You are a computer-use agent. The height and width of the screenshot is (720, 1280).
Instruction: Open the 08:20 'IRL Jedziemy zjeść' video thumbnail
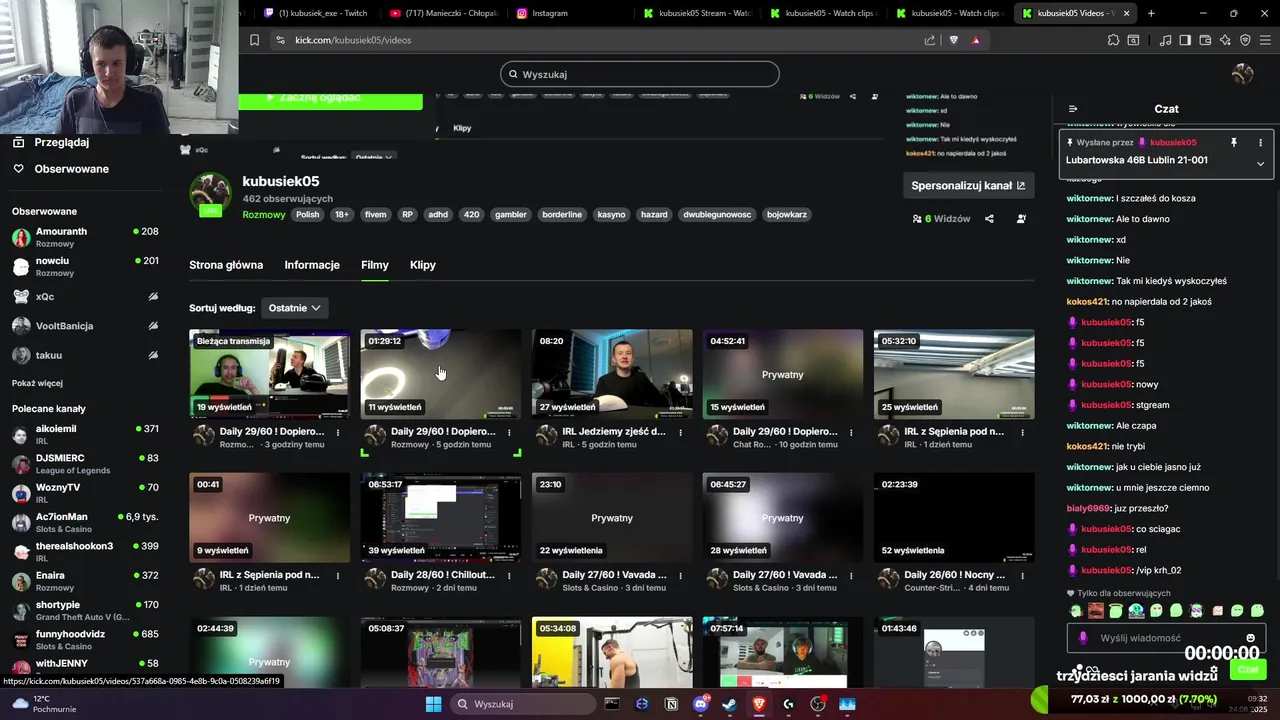coord(612,374)
